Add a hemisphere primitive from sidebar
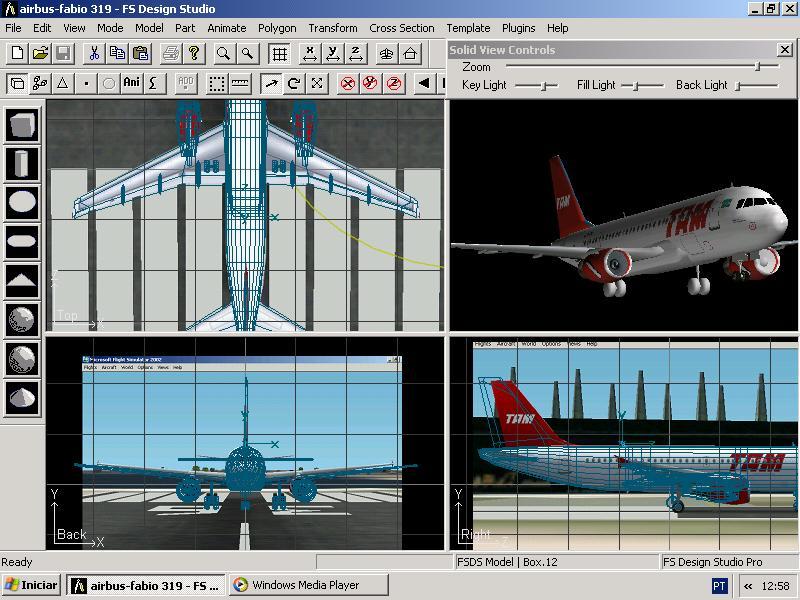 [x=22, y=359]
